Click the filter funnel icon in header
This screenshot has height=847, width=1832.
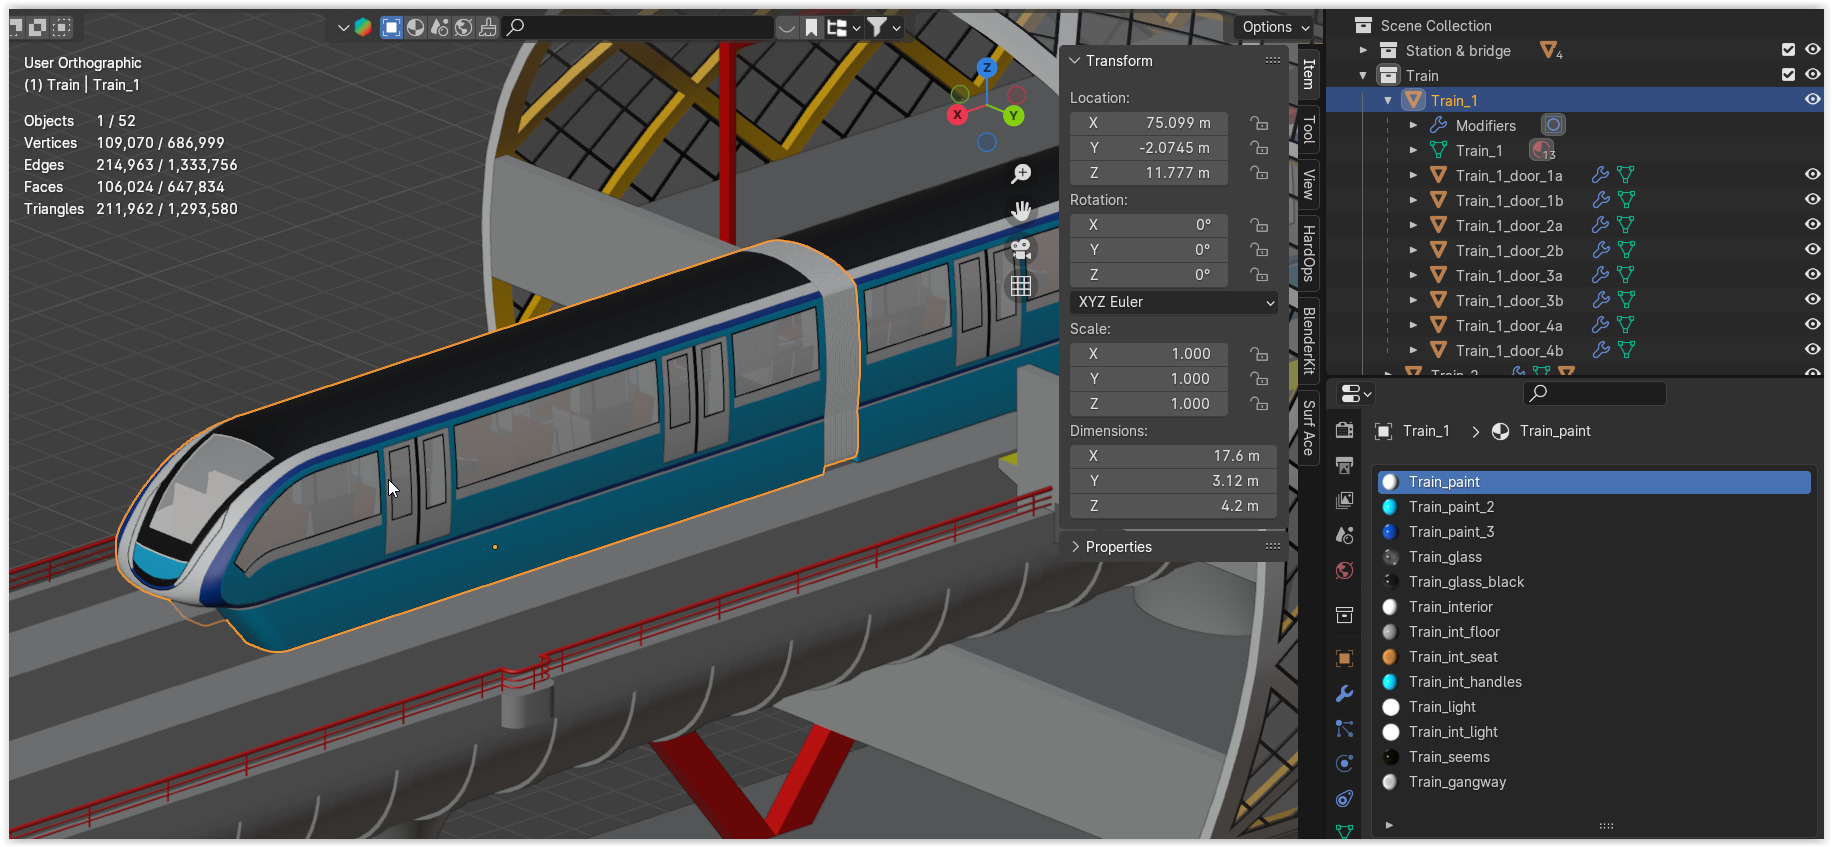coord(877,27)
